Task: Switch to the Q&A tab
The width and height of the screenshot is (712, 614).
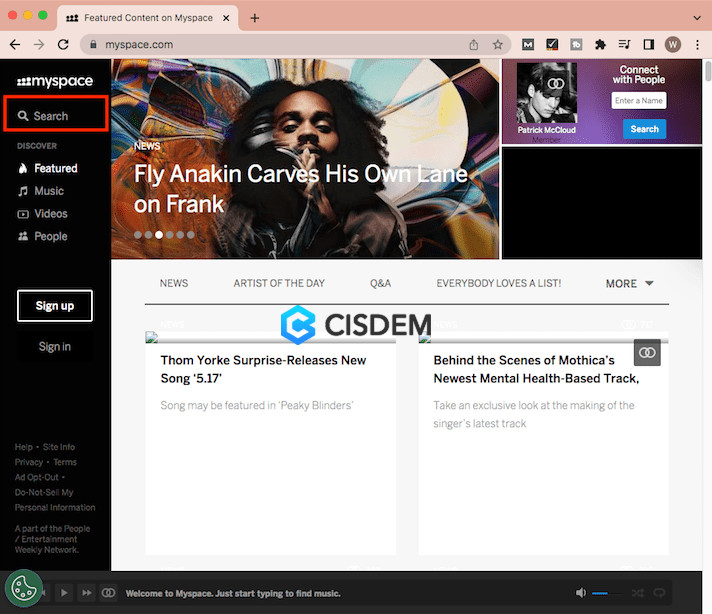Action: [381, 283]
